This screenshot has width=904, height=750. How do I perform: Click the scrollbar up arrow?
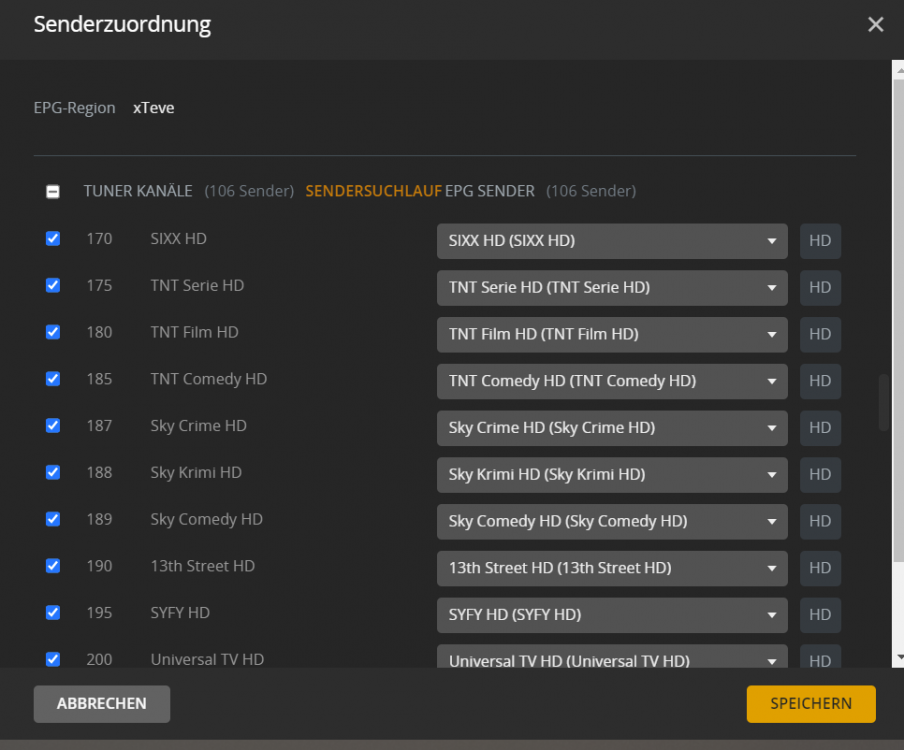[x=899, y=70]
